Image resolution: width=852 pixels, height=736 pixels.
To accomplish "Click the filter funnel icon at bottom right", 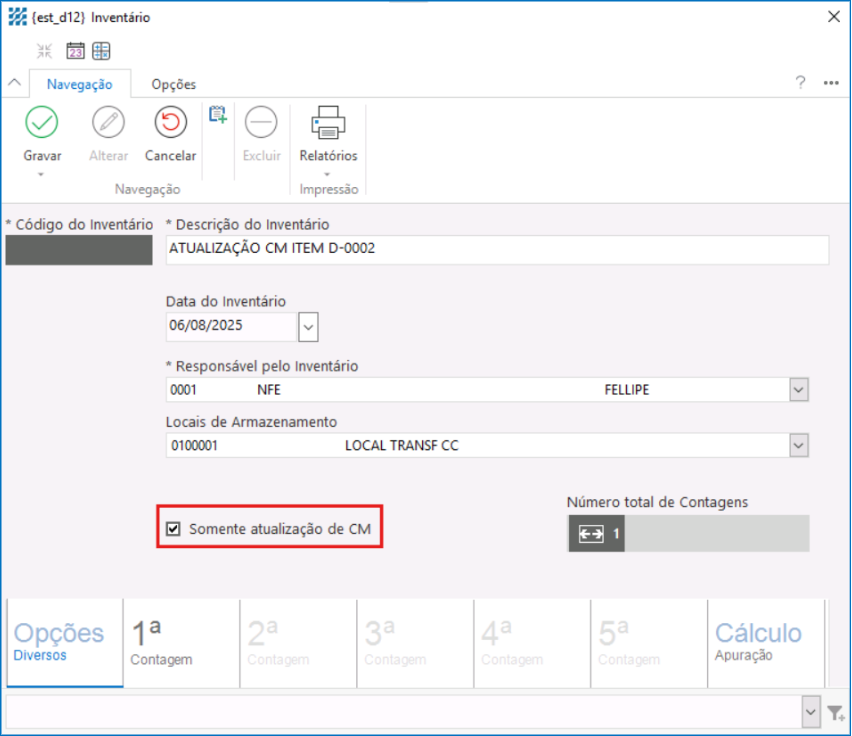I will (x=836, y=712).
